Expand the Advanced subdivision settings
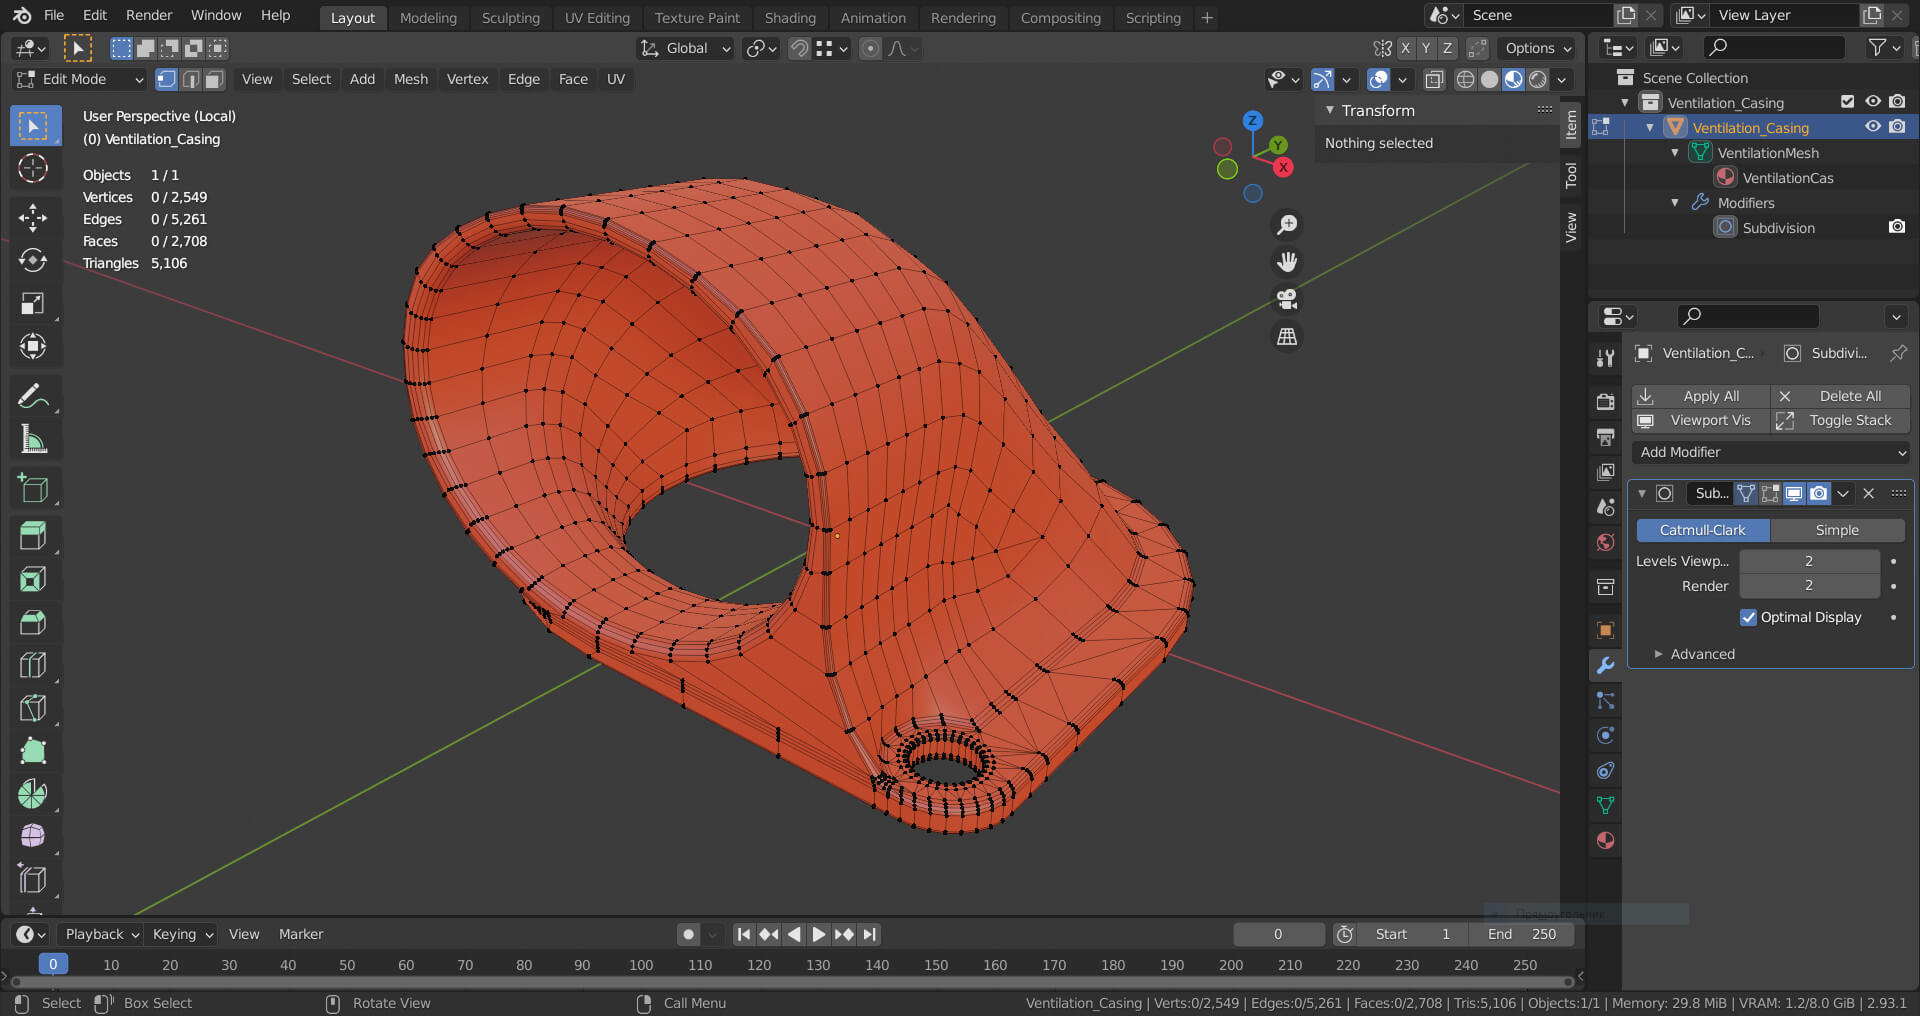Image resolution: width=1920 pixels, height=1016 pixels. coord(1702,654)
